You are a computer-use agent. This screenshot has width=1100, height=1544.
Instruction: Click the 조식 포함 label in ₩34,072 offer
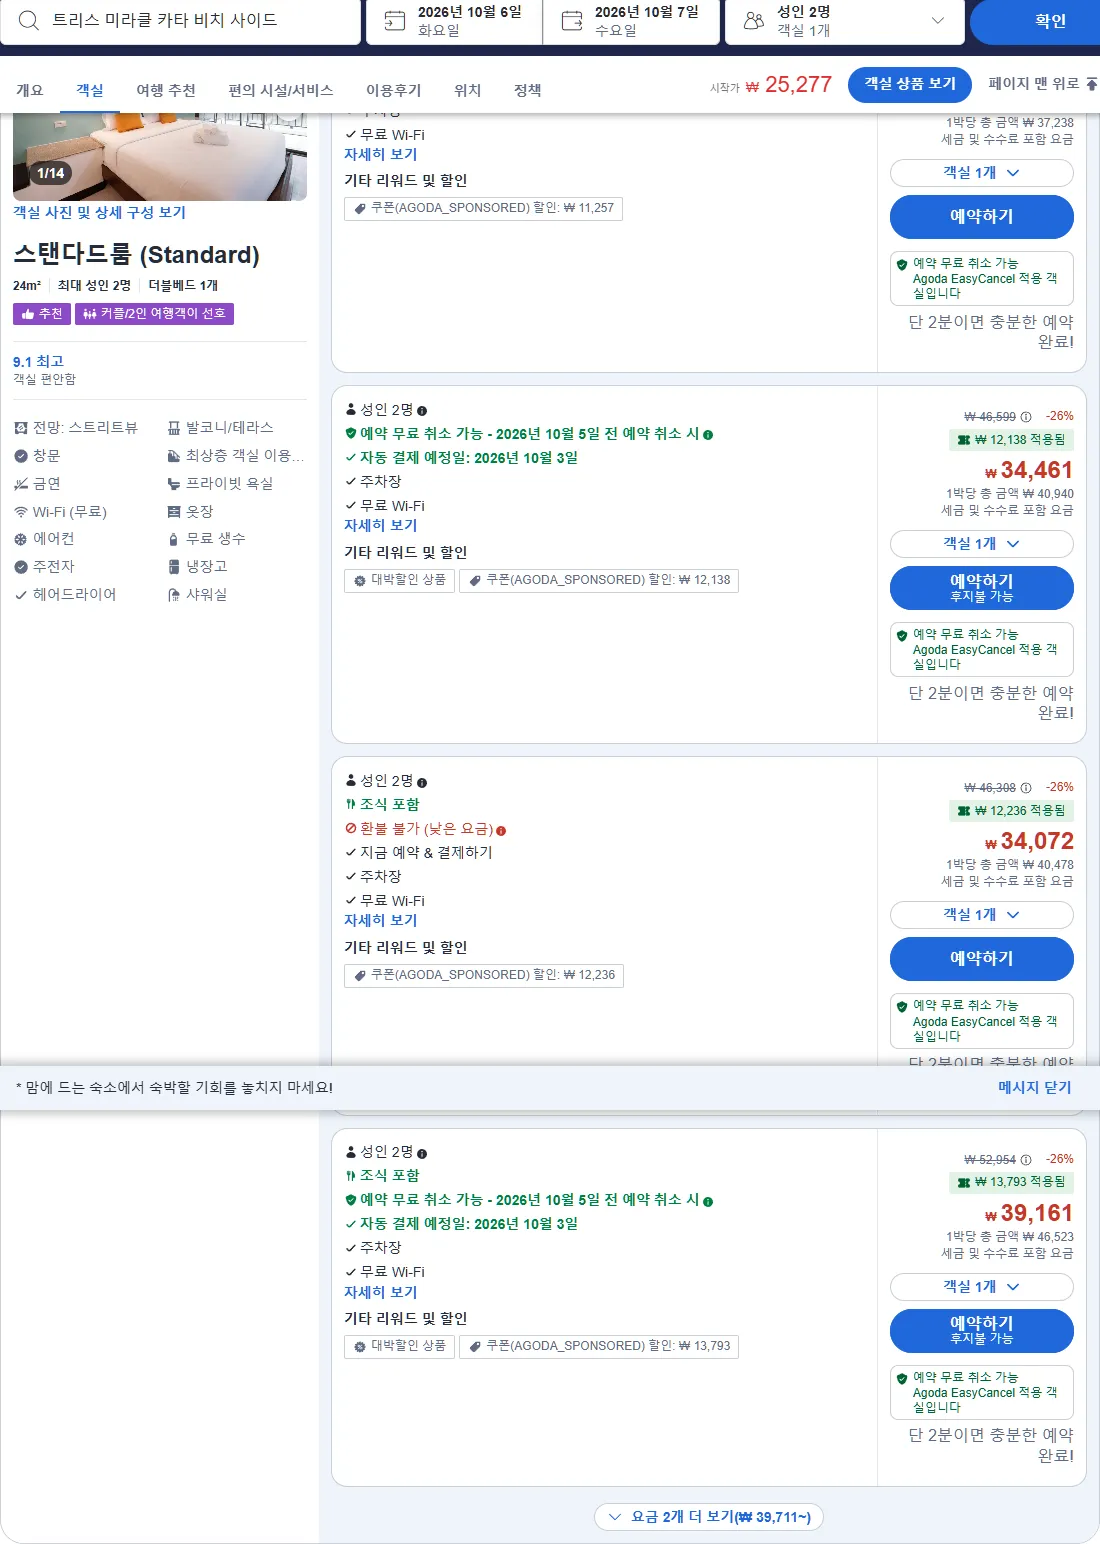point(389,804)
